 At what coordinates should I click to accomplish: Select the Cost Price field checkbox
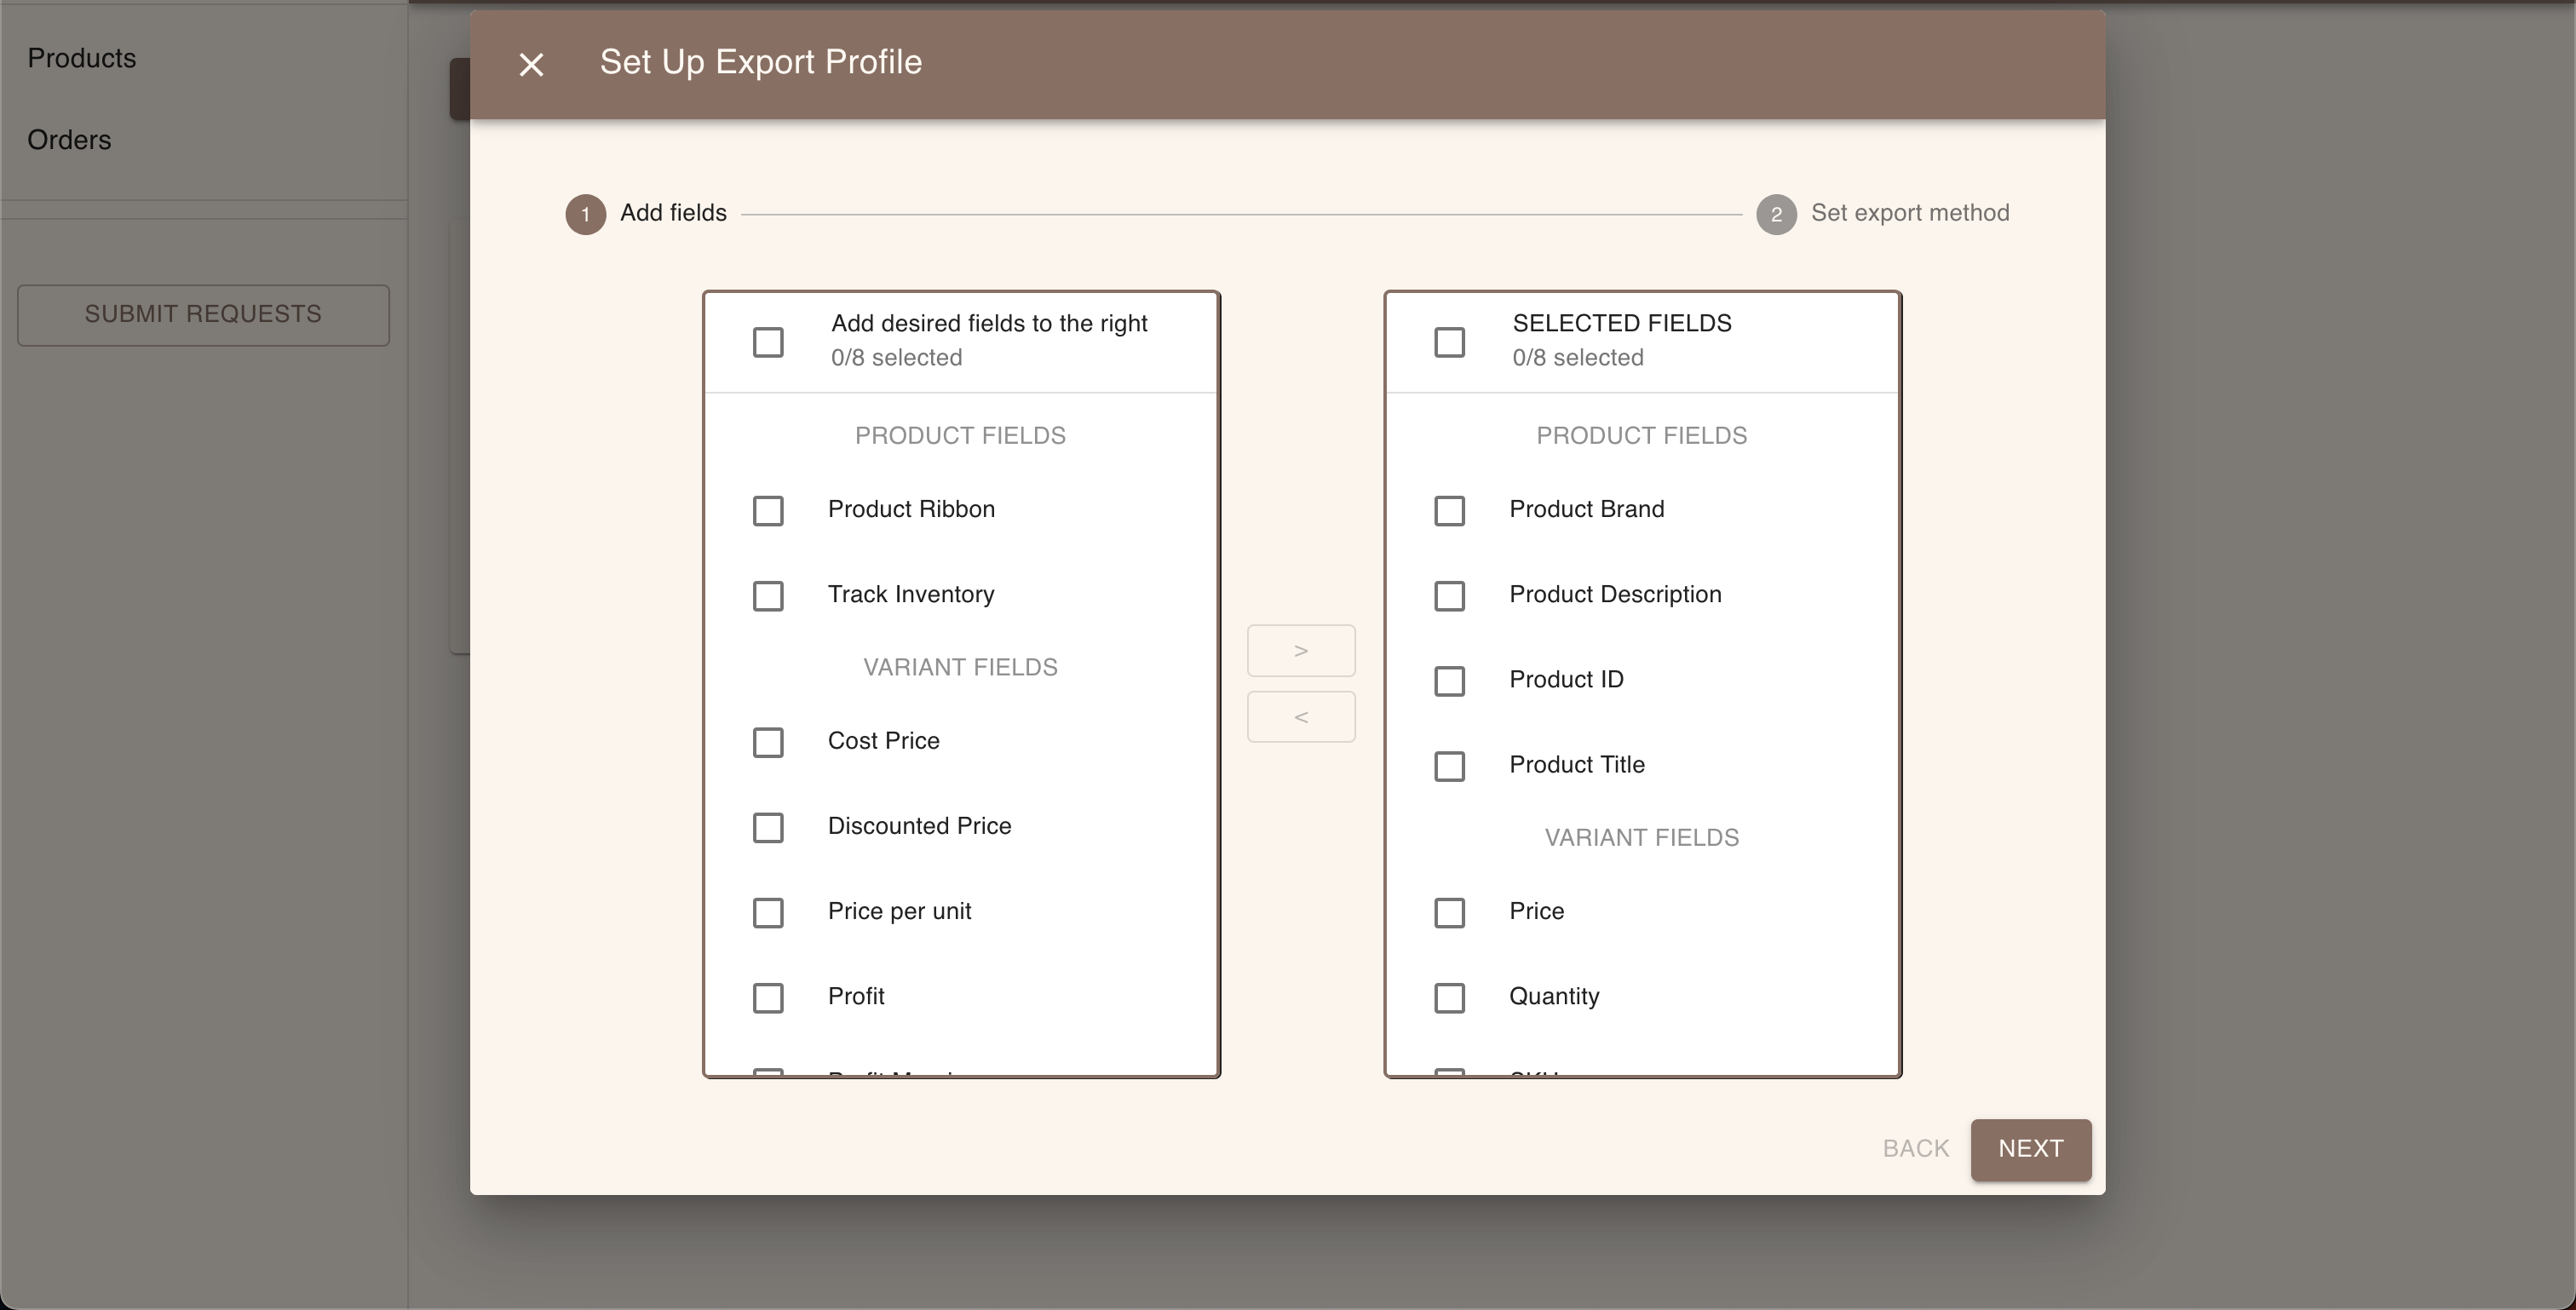point(768,742)
